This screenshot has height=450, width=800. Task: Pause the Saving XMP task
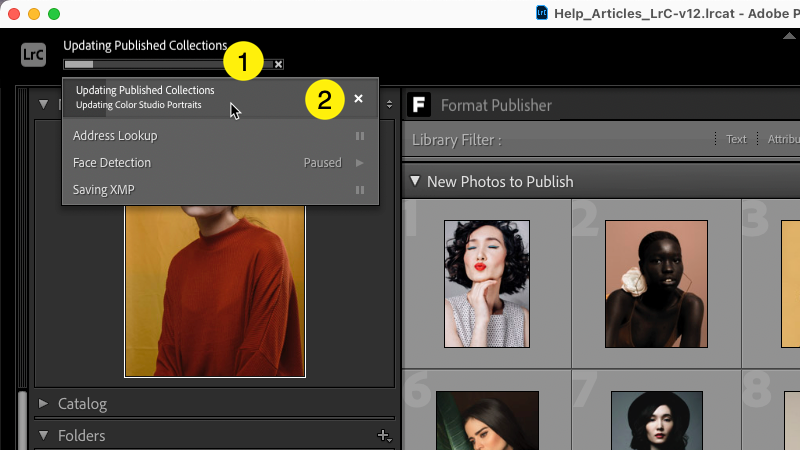(359, 190)
